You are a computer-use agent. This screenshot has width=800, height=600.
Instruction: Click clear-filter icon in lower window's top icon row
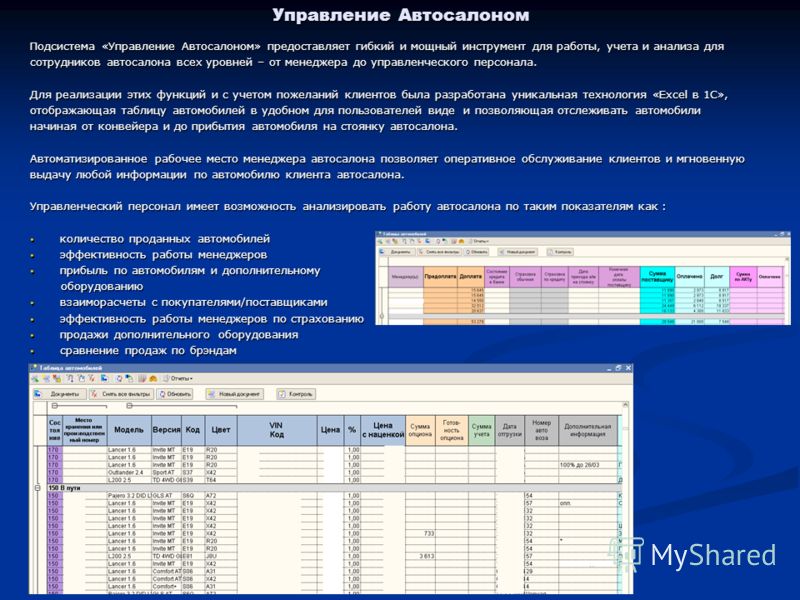92,379
